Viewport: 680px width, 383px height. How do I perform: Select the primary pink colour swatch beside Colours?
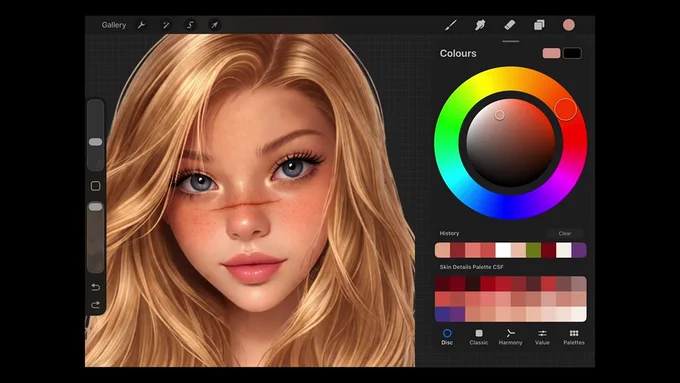(551, 53)
